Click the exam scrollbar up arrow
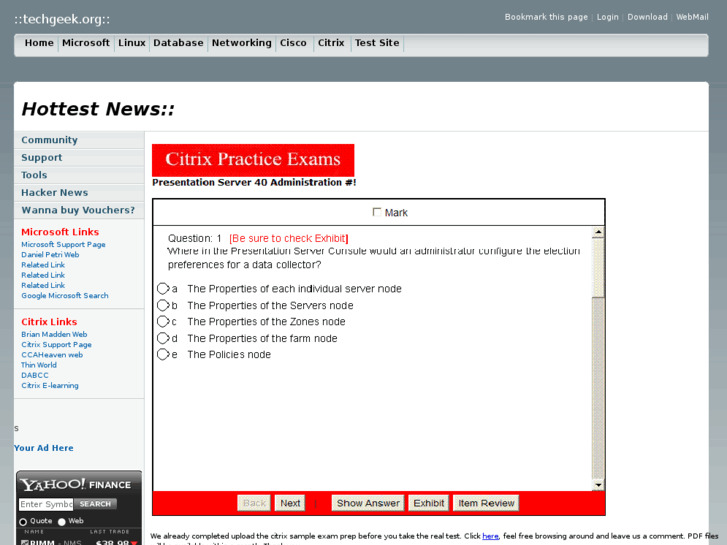The width and height of the screenshot is (727, 545). point(598,232)
